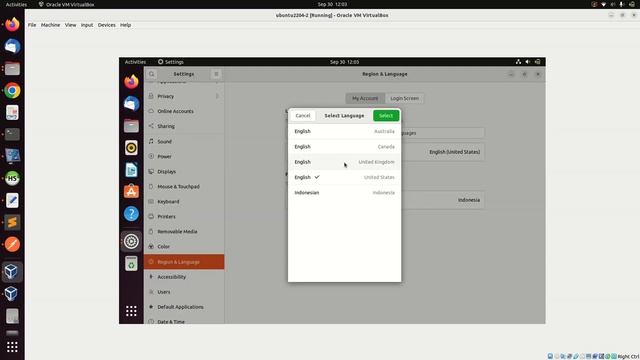Open Firefox in the guest VM dock
The height and width of the screenshot is (360, 640).
point(131,82)
